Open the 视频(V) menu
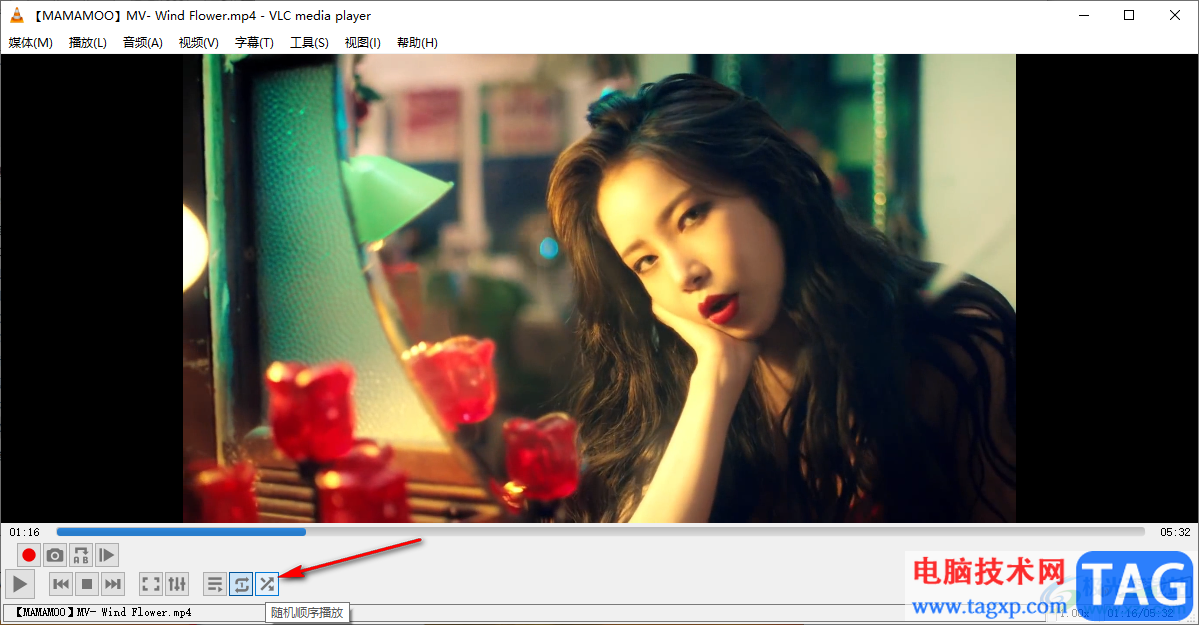1199x625 pixels. point(199,43)
